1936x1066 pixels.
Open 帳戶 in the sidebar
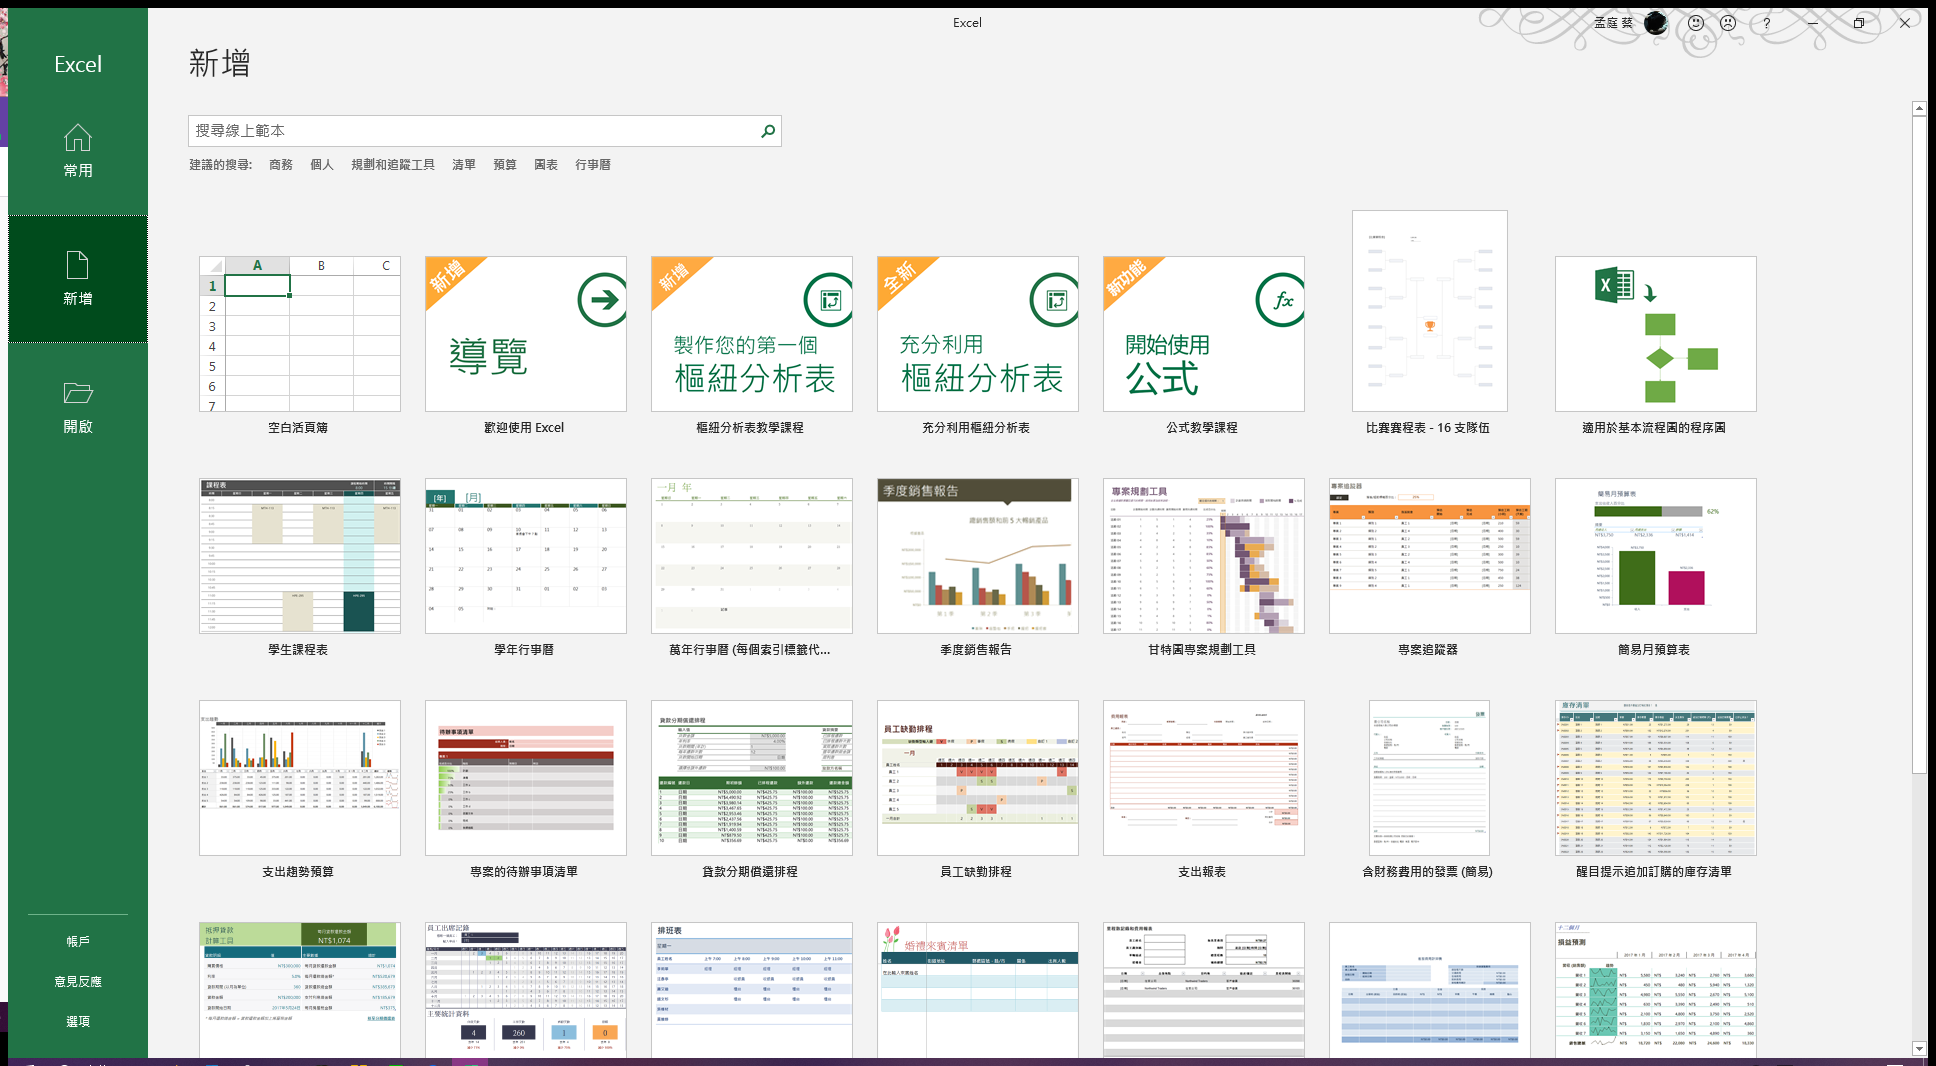point(78,941)
